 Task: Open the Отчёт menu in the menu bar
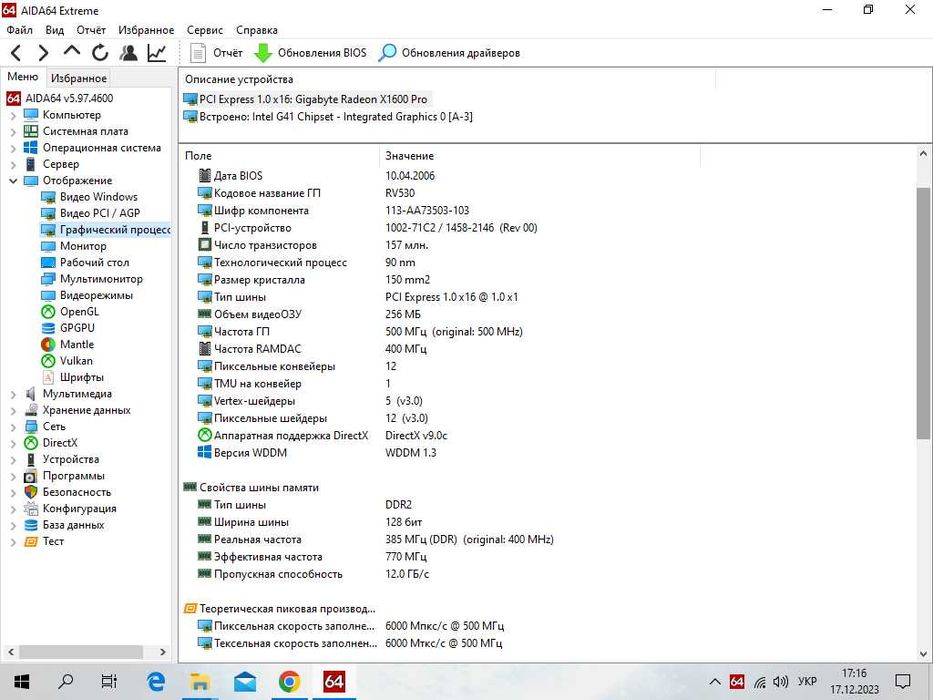coord(90,30)
